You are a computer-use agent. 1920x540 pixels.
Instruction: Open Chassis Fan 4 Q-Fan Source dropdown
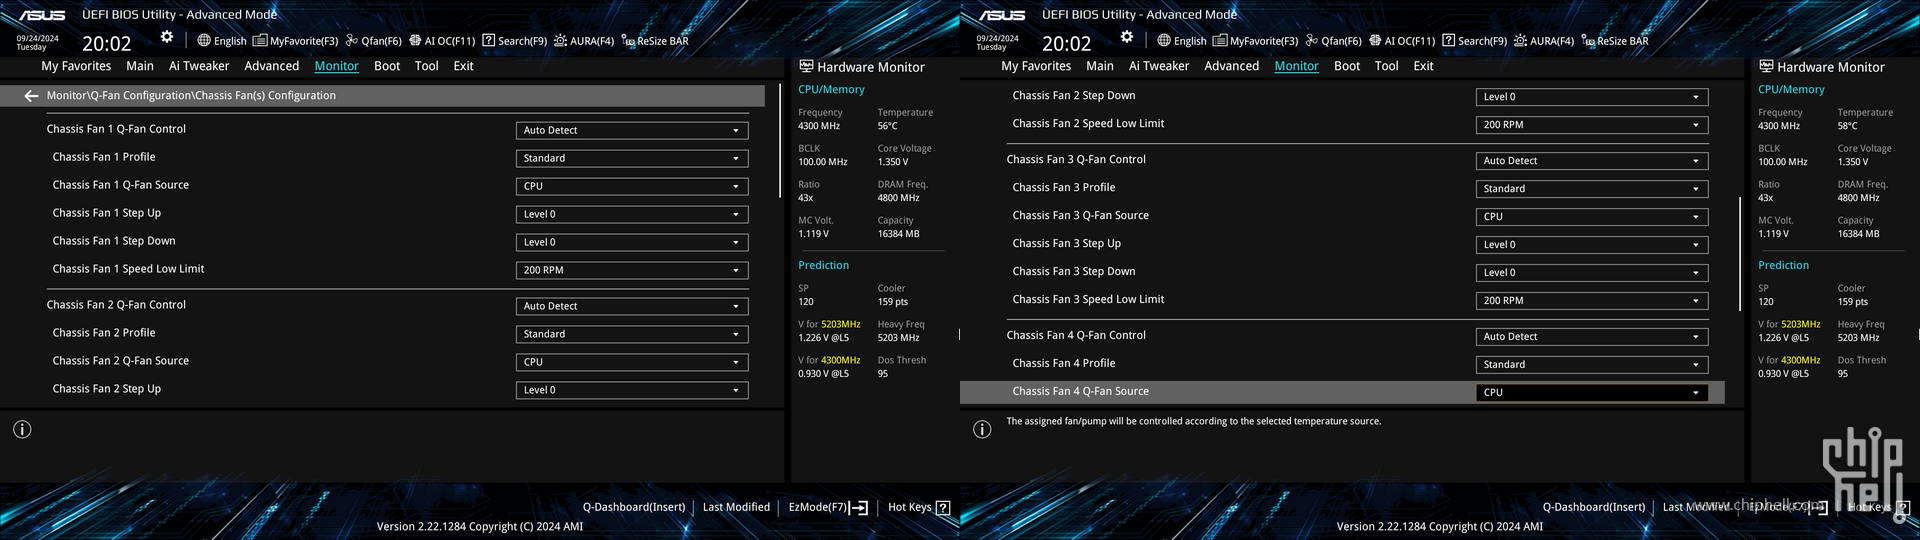pos(1592,393)
